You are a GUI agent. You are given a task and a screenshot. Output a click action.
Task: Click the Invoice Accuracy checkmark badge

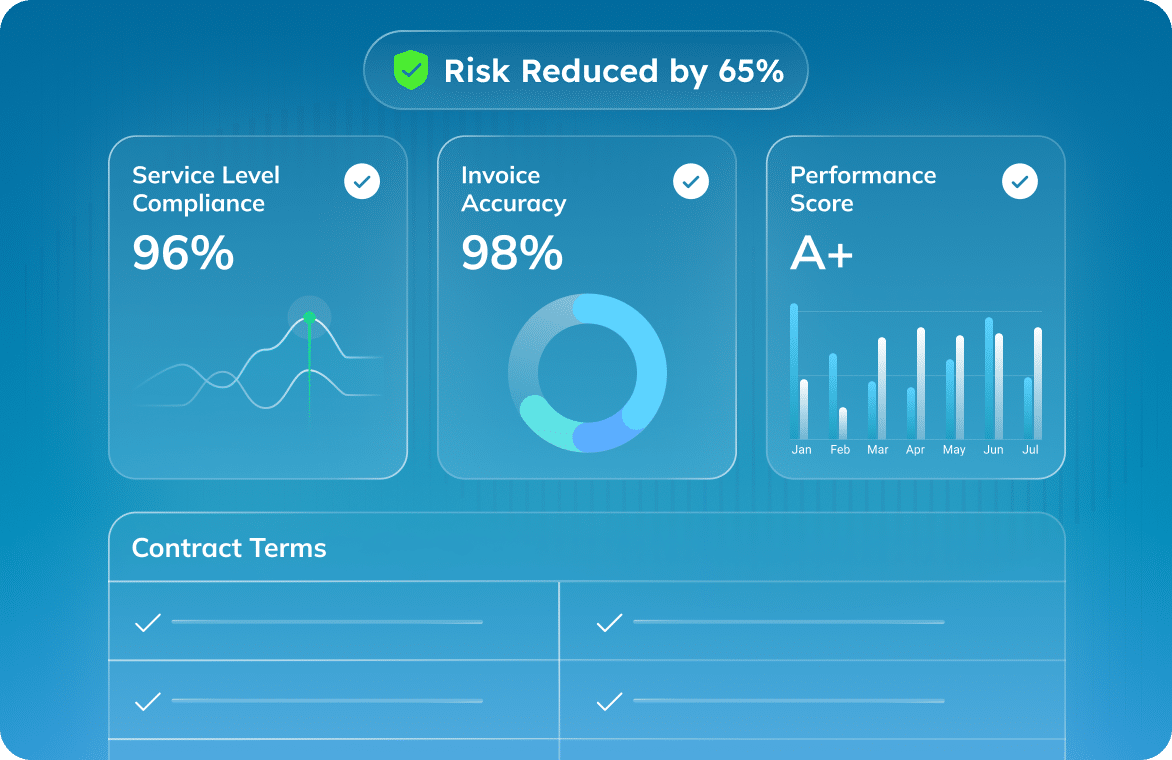click(691, 182)
